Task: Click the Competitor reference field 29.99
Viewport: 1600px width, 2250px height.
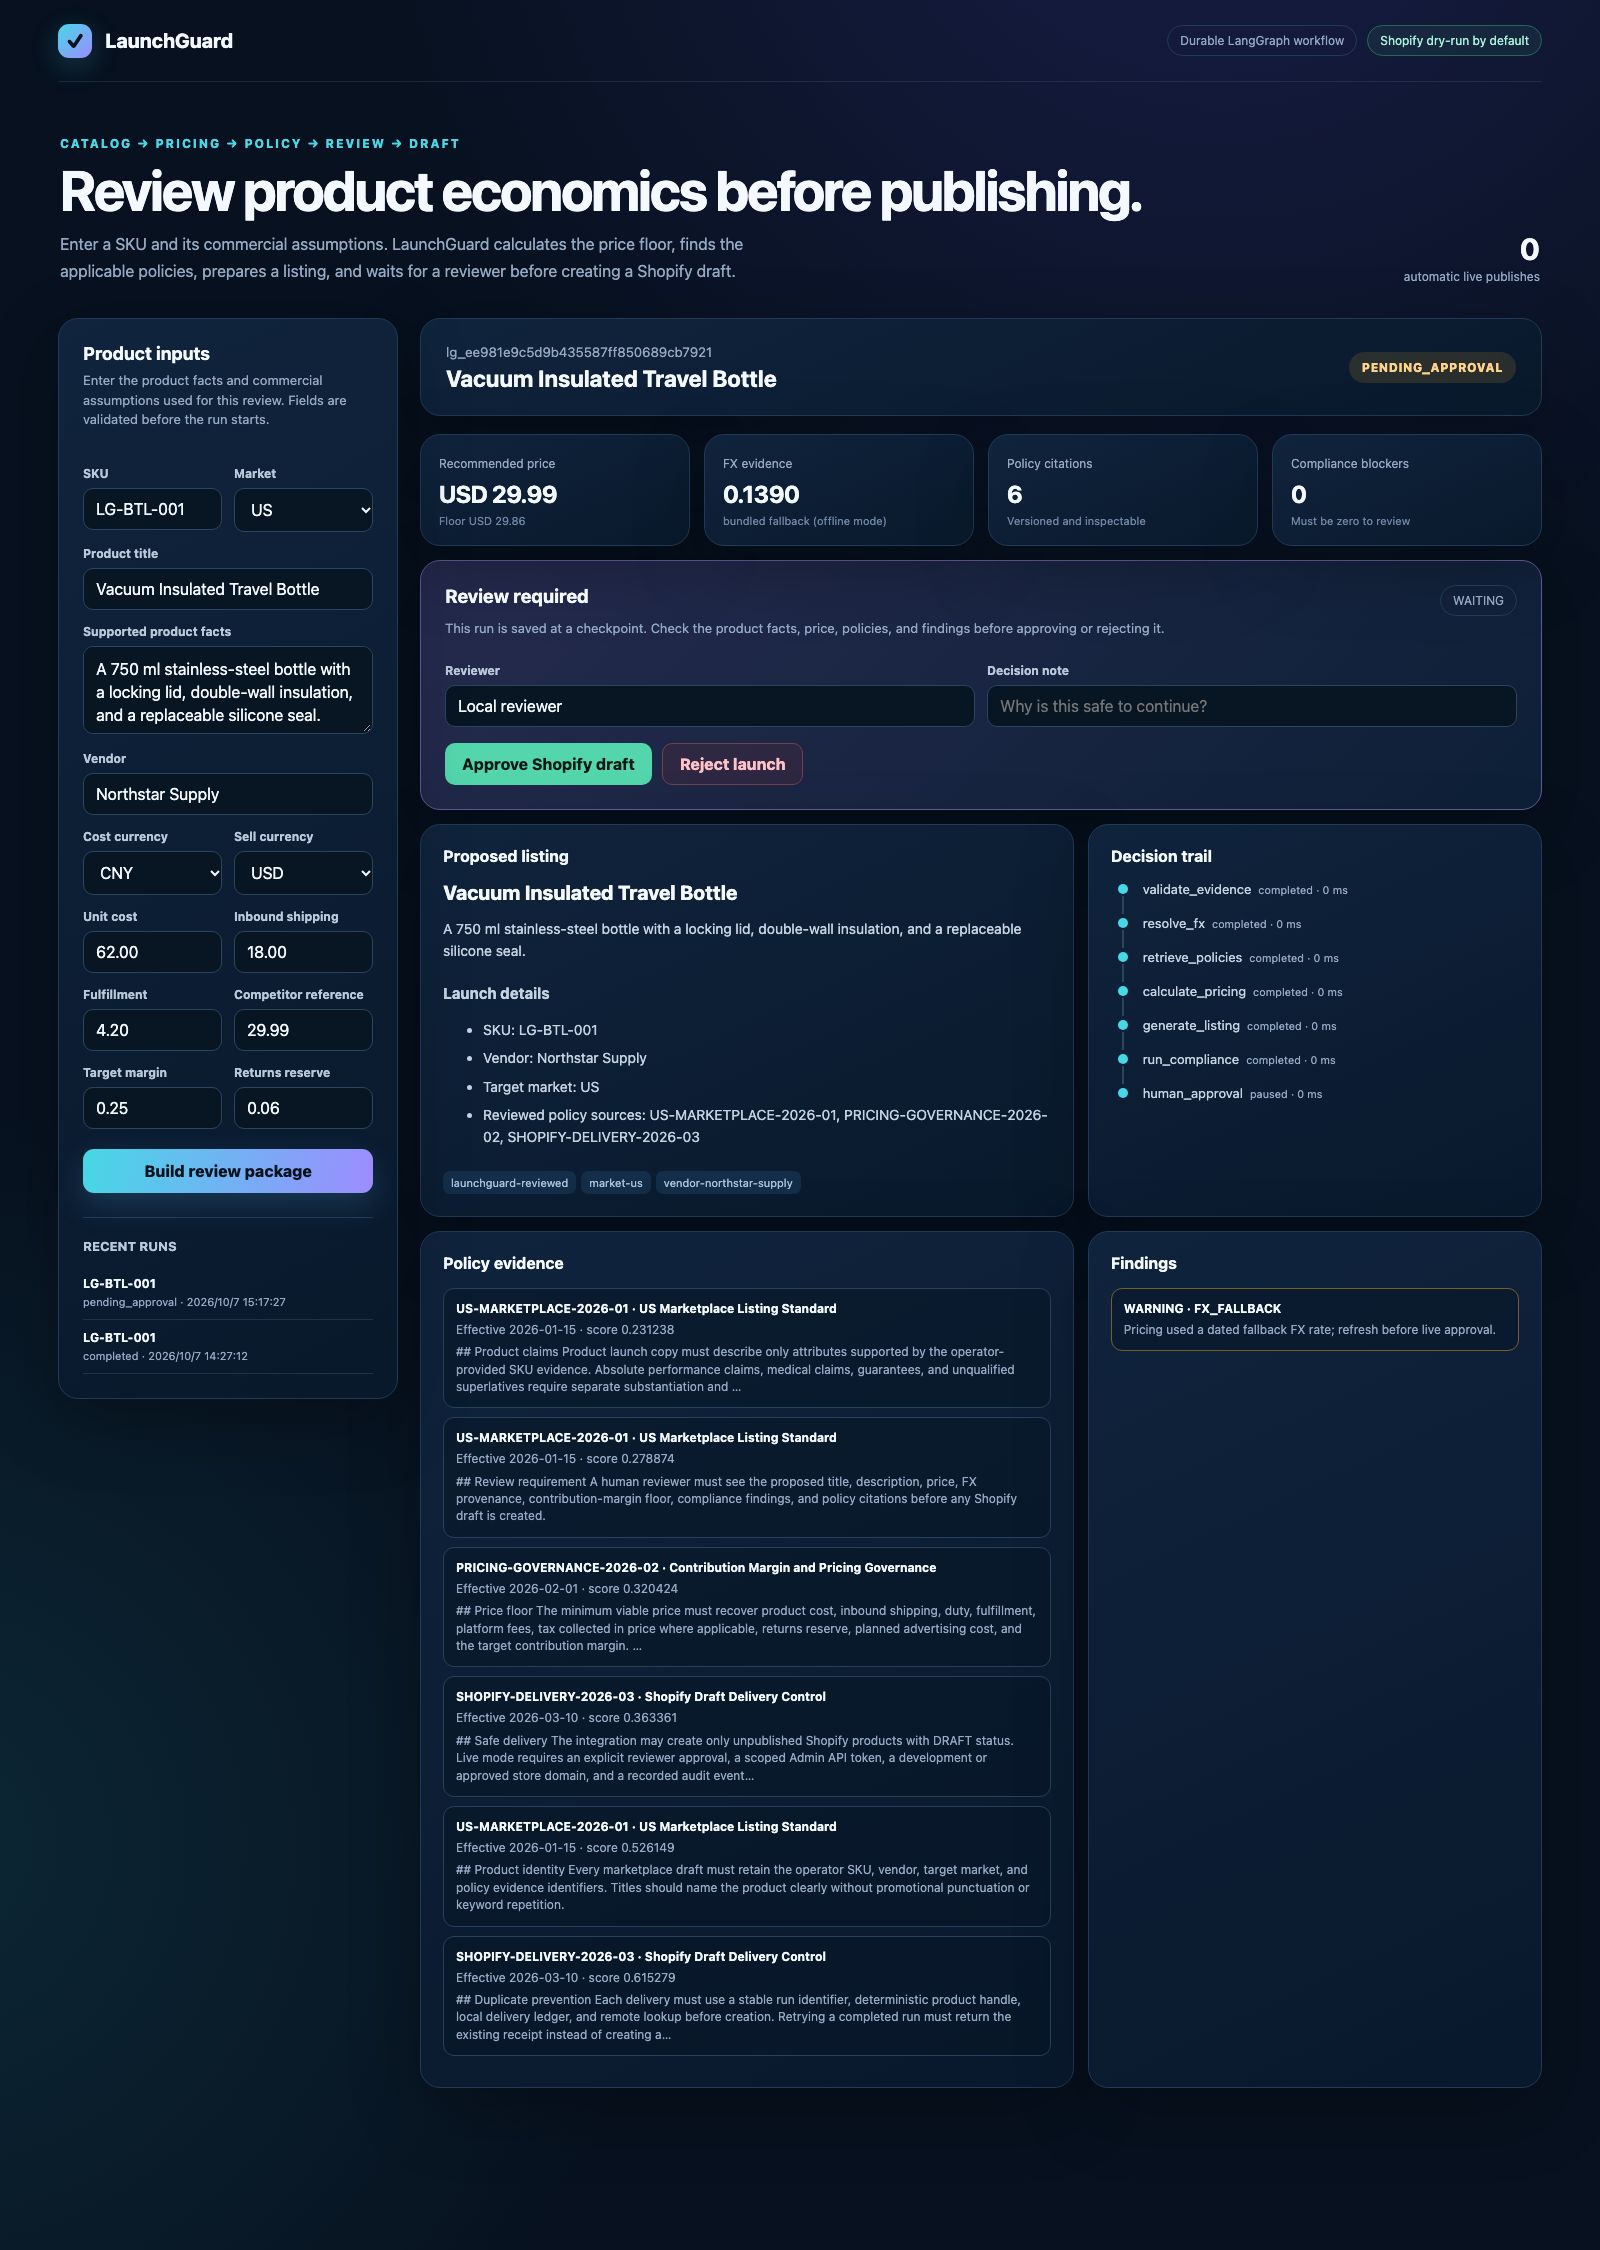Action: [x=303, y=1030]
